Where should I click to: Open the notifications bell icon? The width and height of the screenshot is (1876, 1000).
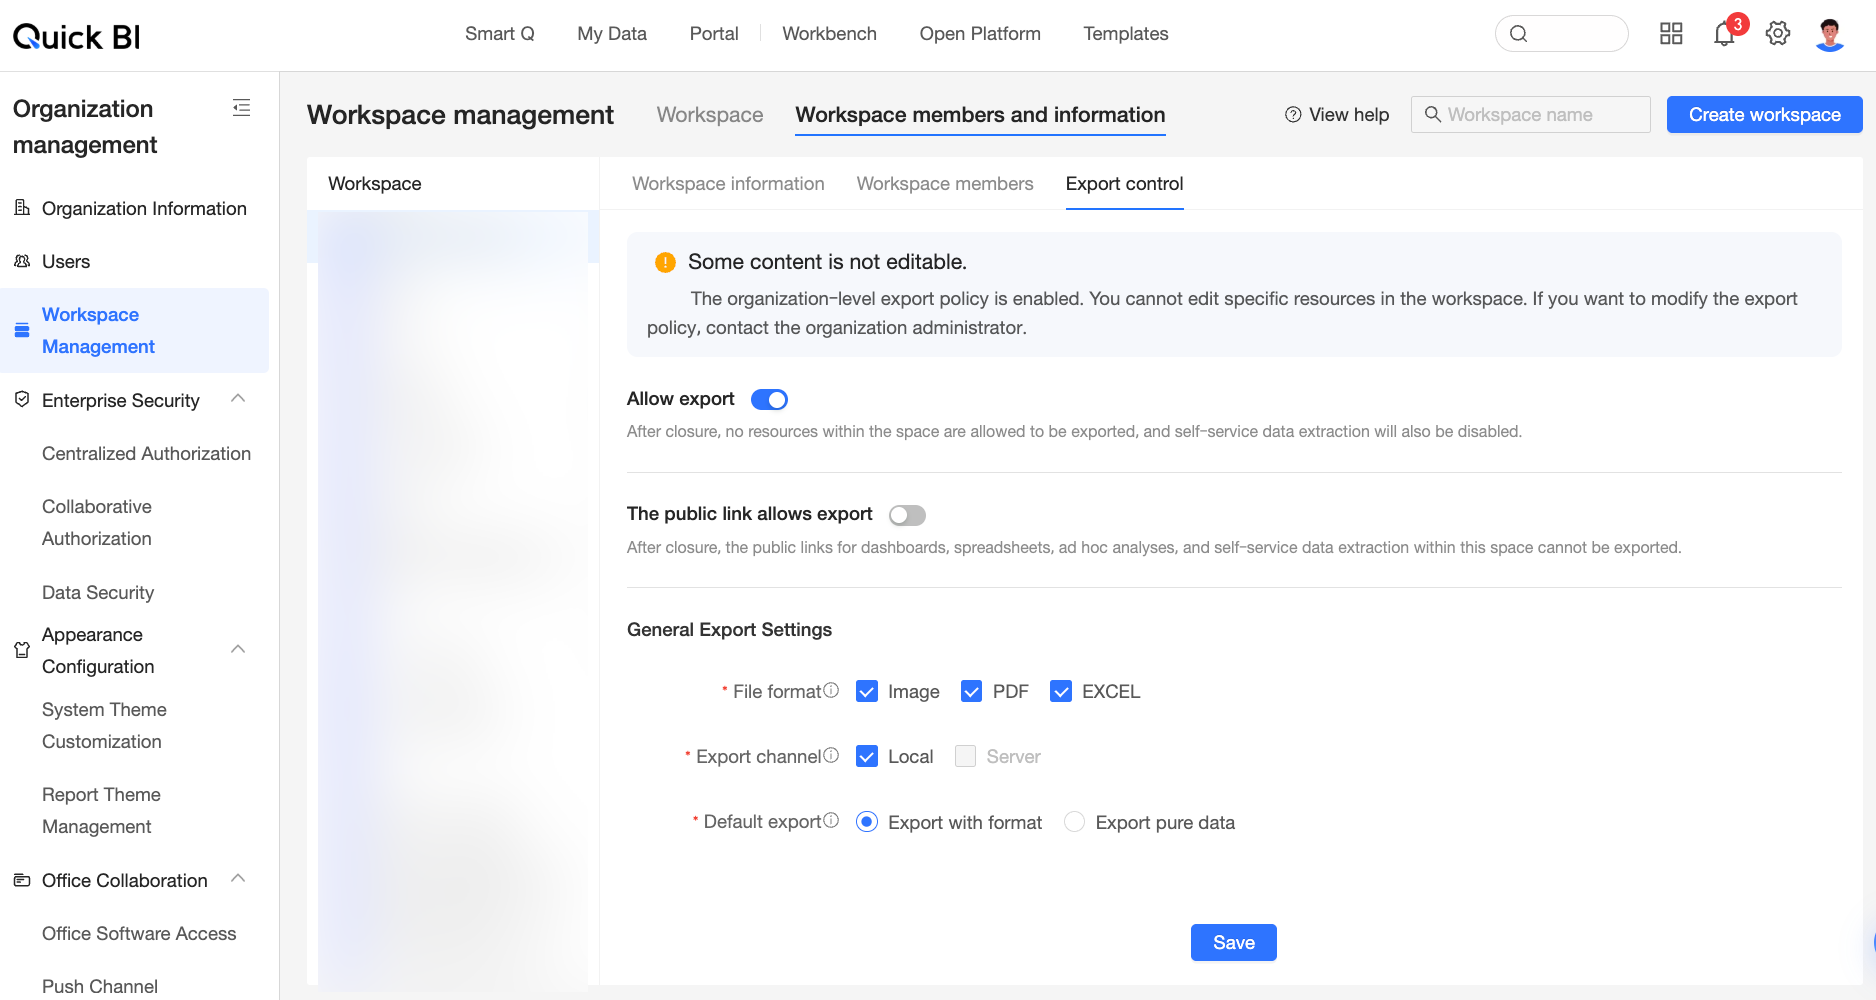[x=1724, y=35]
